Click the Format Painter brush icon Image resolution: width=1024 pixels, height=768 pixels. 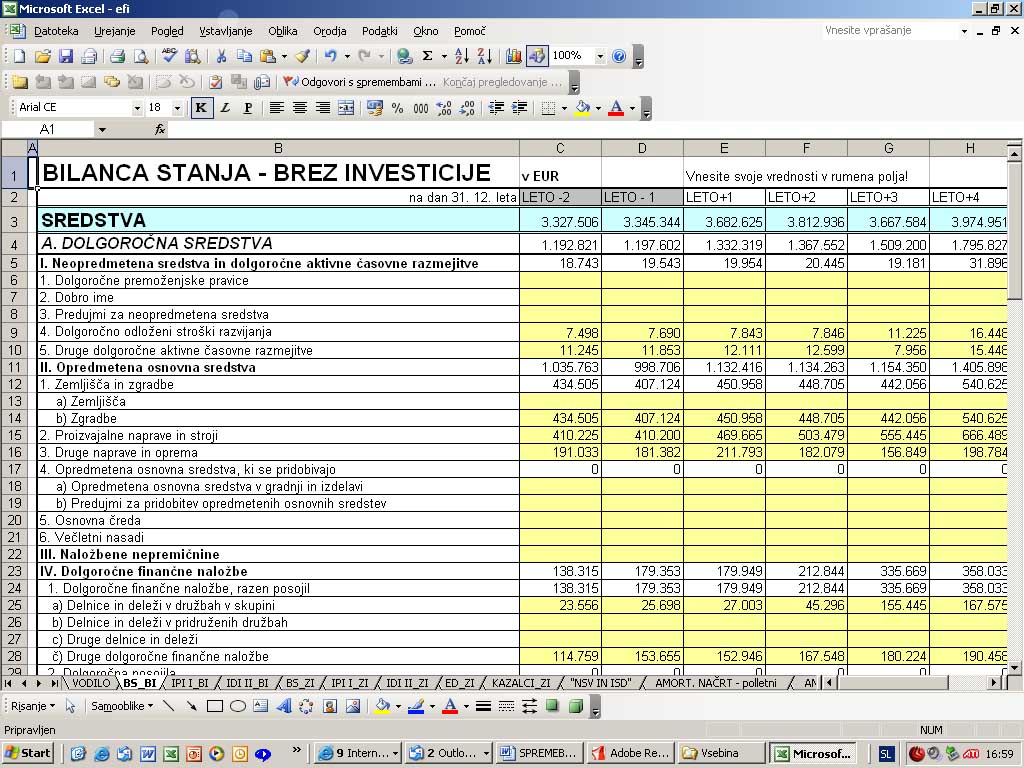point(302,57)
